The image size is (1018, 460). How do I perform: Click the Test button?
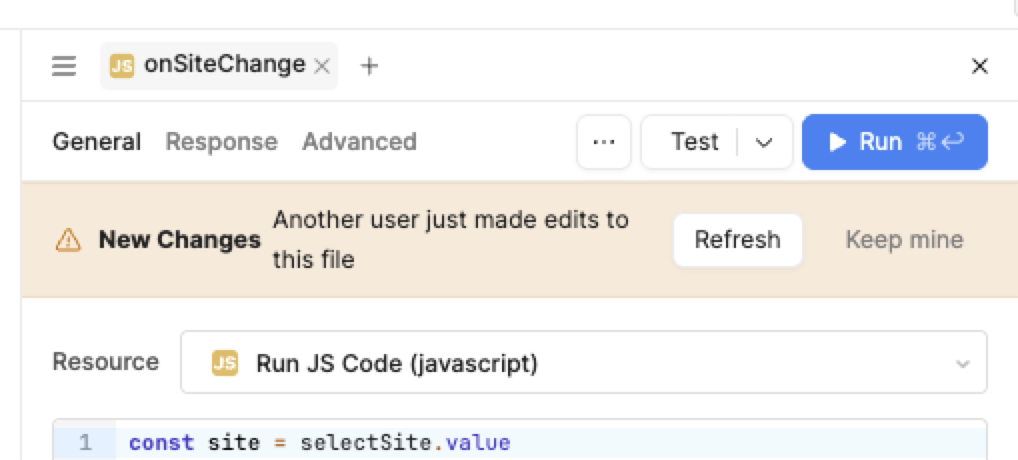tap(694, 142)
